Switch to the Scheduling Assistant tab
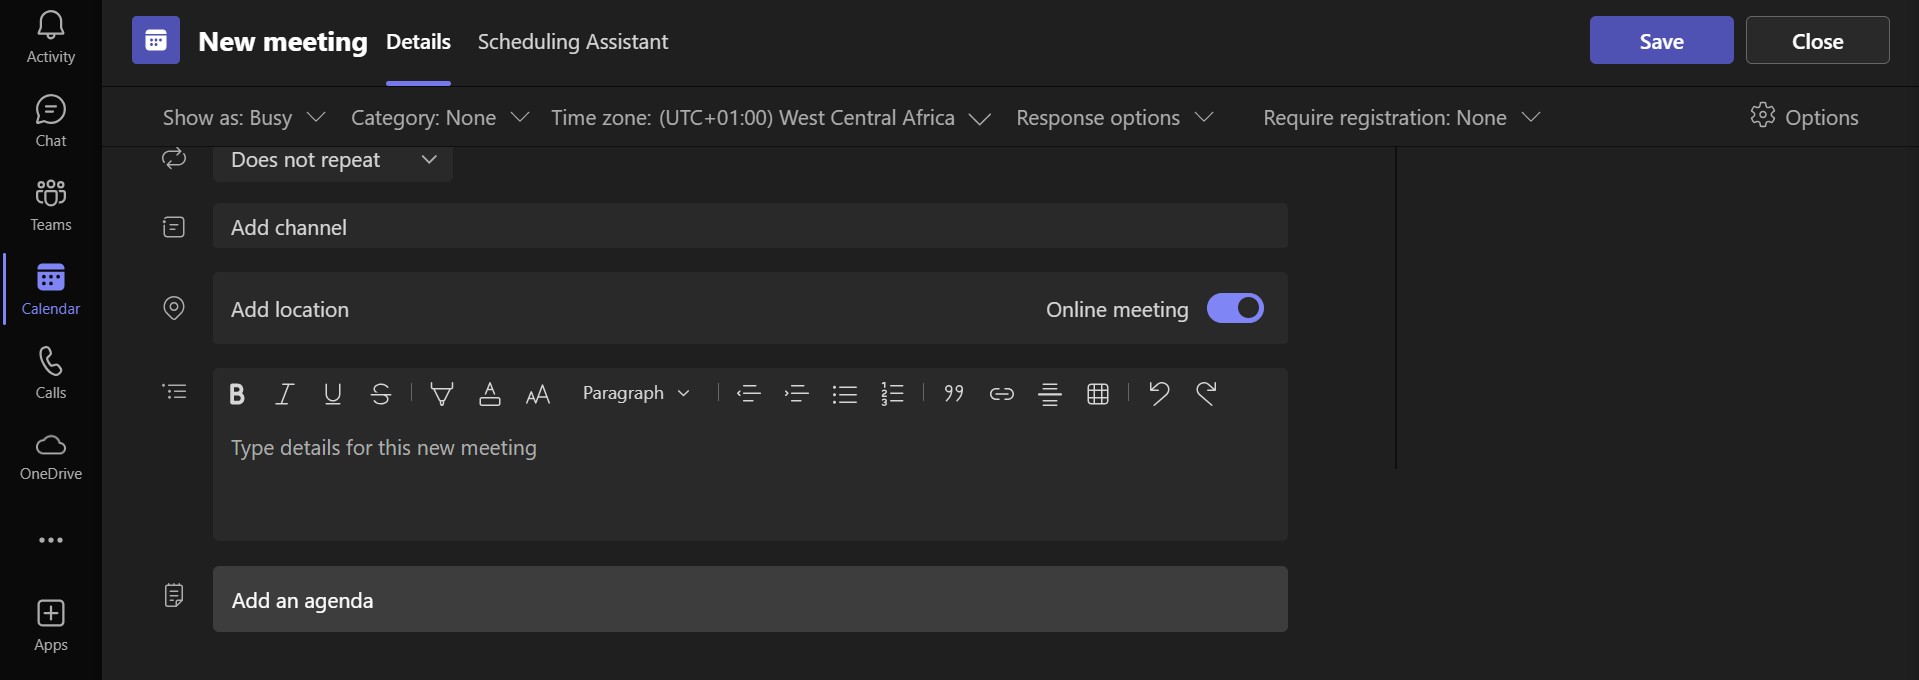 tap(573, 42)
